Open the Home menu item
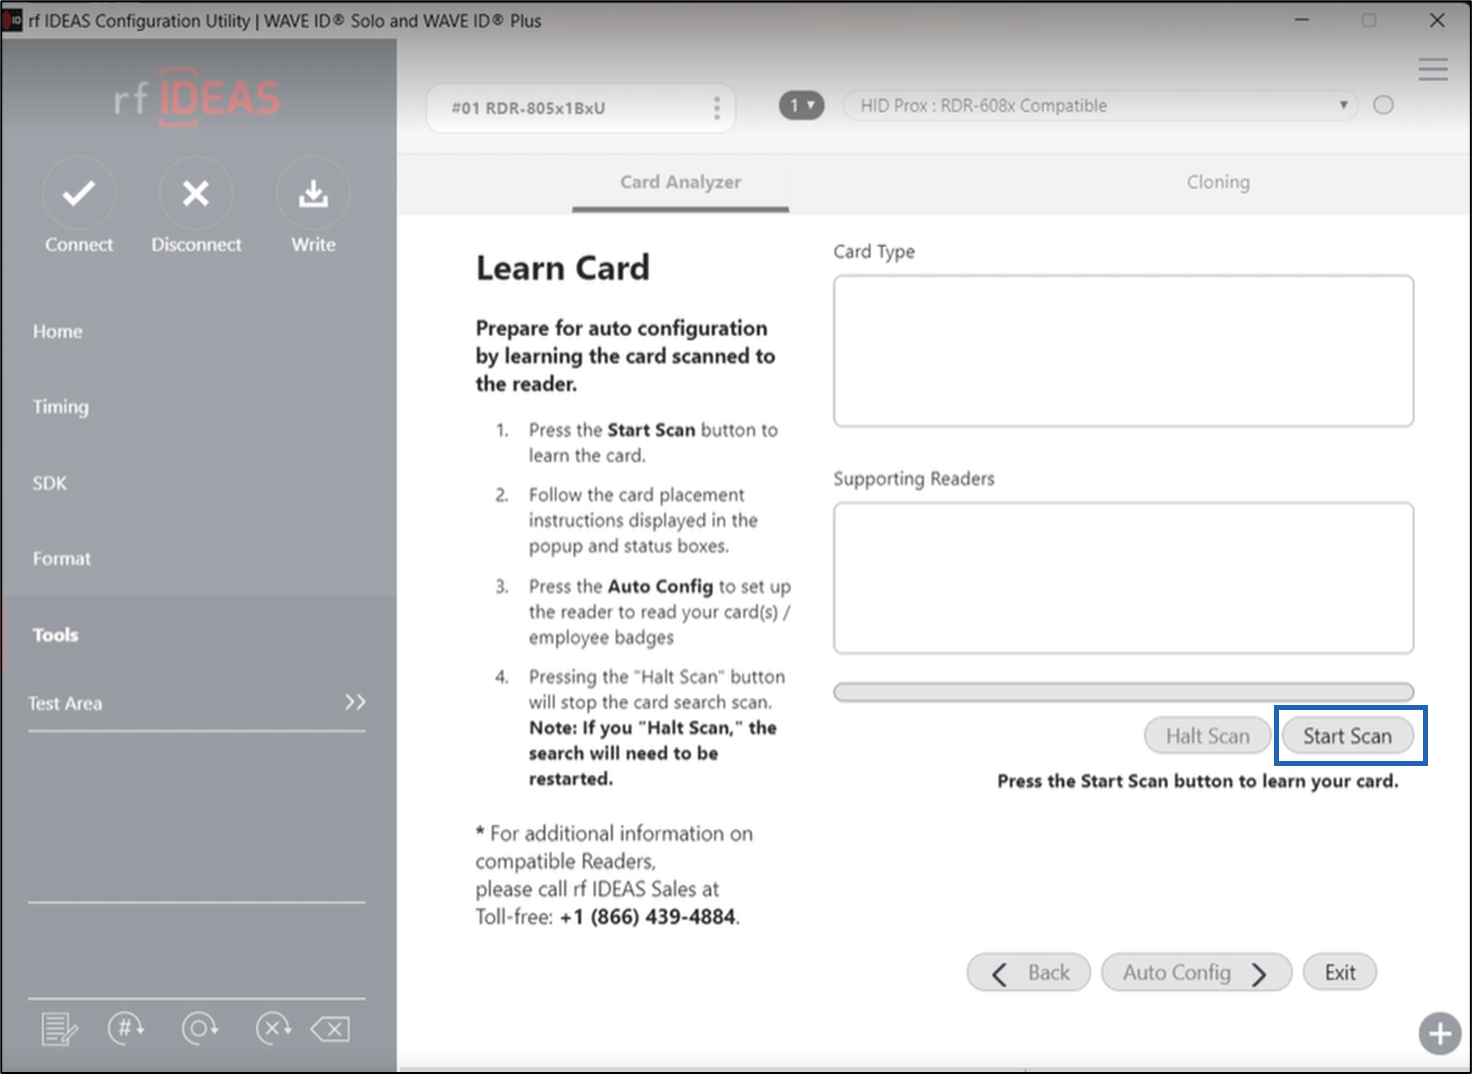Viewport: 1472px width, 1074px height. pos(58,331)
